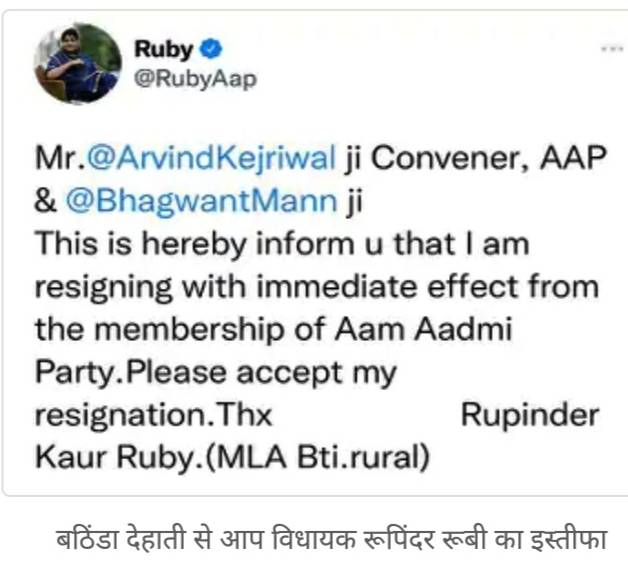This screenshot has width=628, height=580.
Task: Click the display name Ruby
Action: pos(163,49)
